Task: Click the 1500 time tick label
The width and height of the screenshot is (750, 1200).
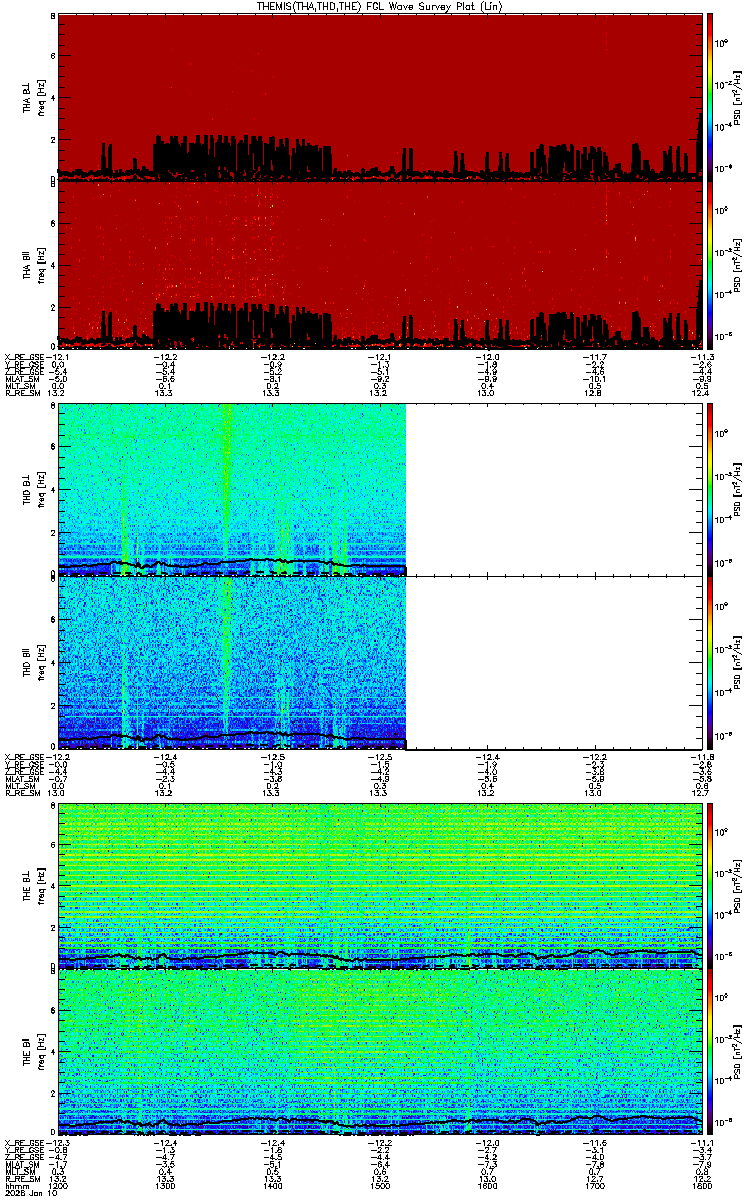Action: 381,1186
